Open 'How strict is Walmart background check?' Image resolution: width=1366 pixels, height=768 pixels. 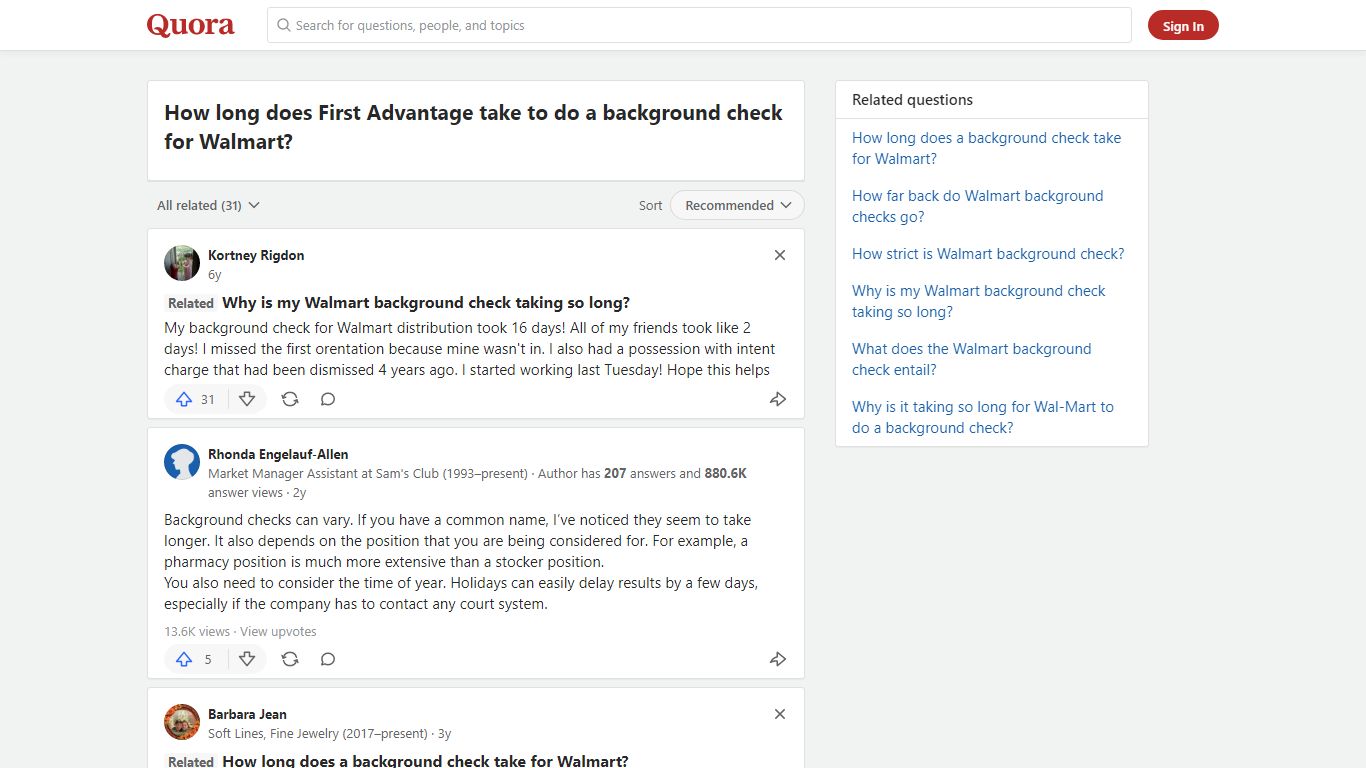(988, 254)
